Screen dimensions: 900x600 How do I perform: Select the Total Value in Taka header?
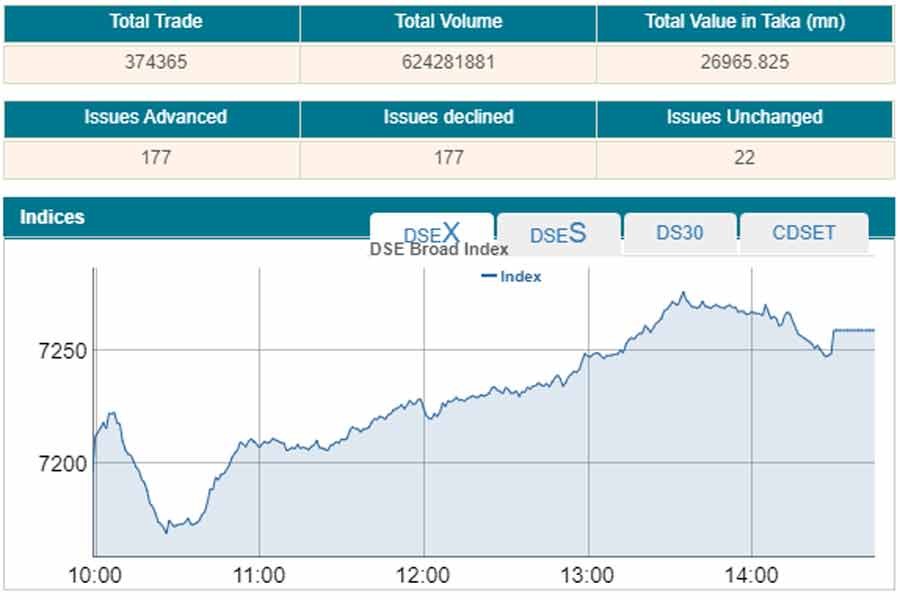tap(744, 22)
